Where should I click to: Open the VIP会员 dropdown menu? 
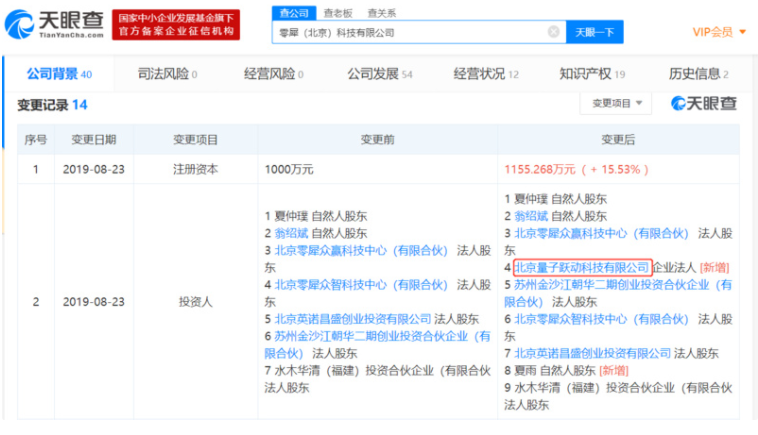click(719, 32)
